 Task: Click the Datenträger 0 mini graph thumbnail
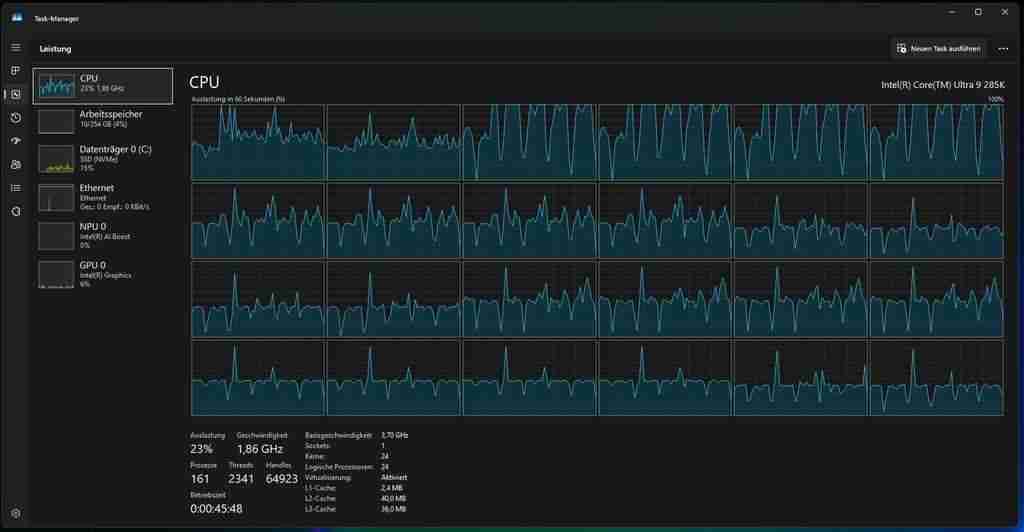tap(56, 160)
